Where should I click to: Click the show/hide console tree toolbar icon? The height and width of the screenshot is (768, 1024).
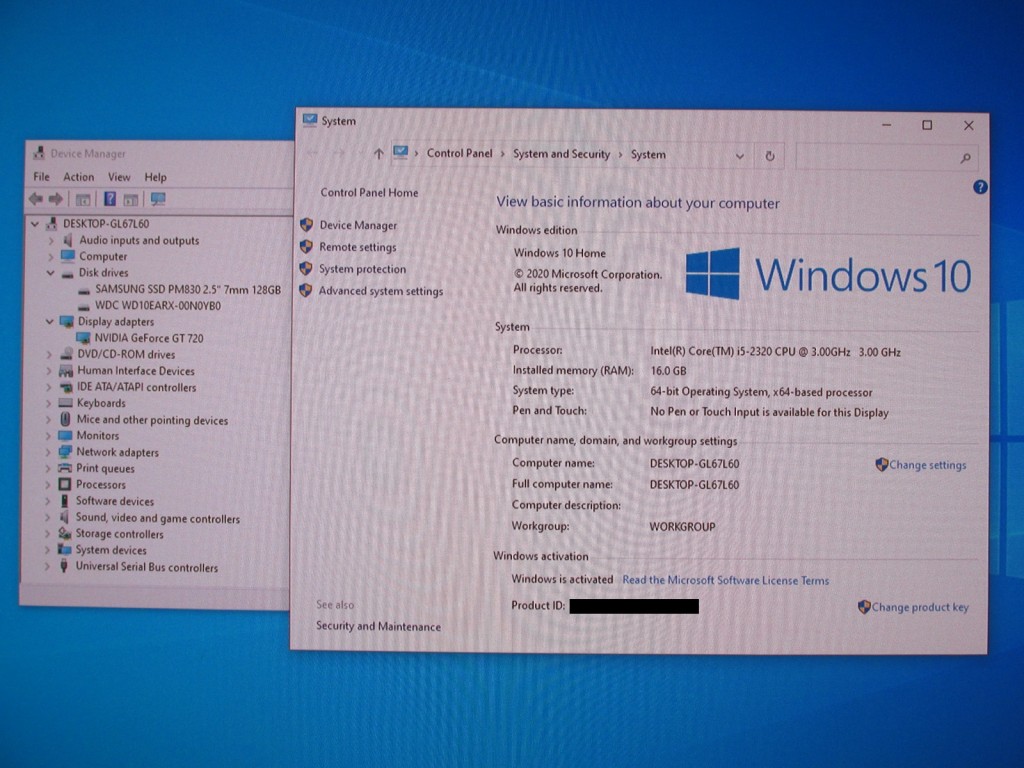pos(83,199)
